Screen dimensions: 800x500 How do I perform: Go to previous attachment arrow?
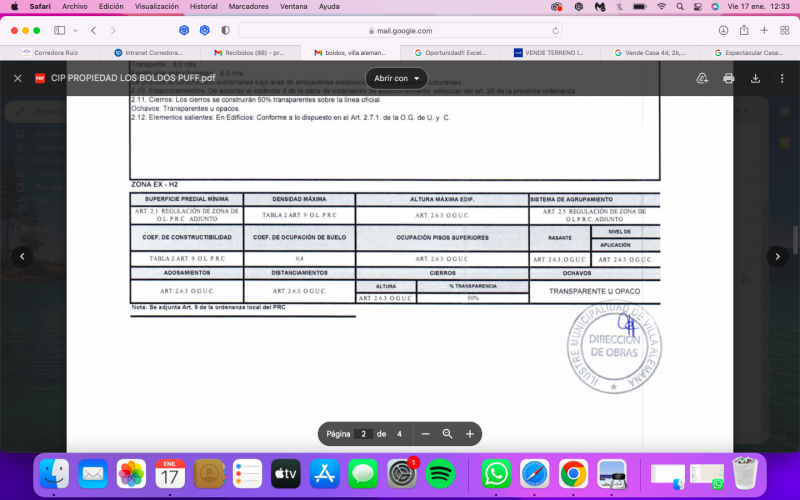coord(22,257)
